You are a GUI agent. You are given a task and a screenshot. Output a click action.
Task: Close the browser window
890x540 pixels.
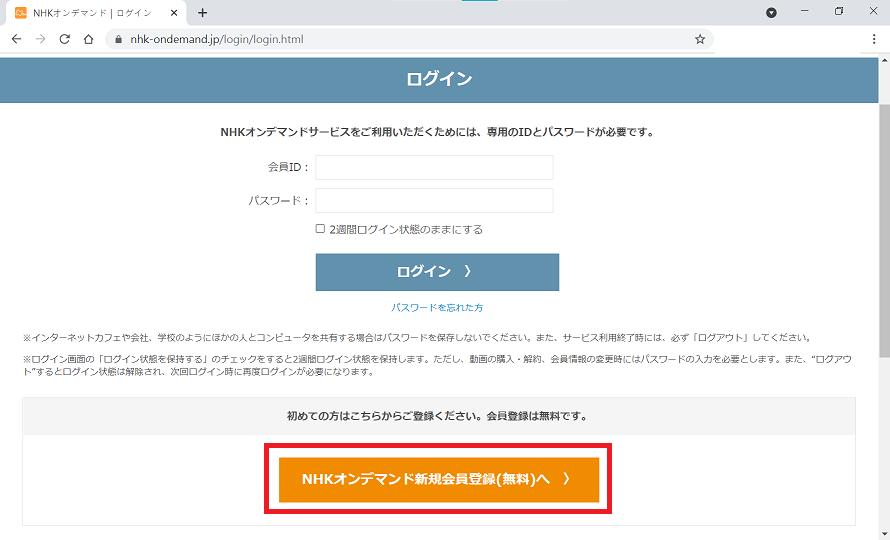tap(873, 11)
